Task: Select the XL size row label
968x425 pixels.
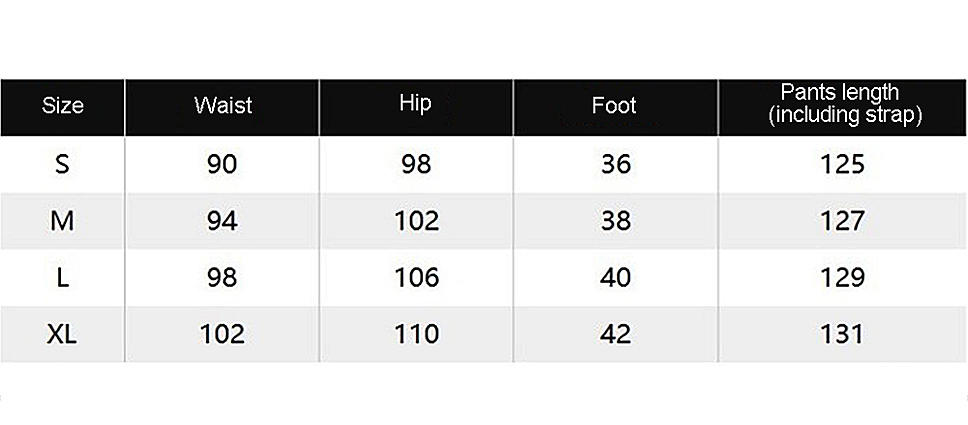Action: pos(62,334)
